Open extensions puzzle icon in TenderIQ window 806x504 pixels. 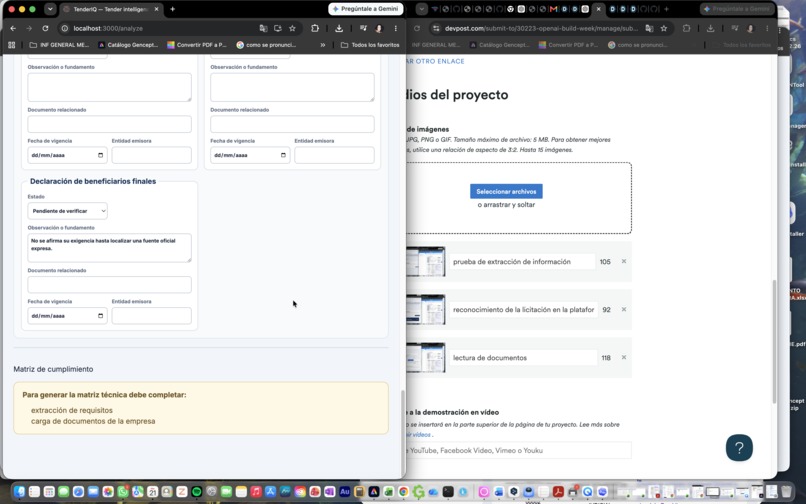point(315,28)
